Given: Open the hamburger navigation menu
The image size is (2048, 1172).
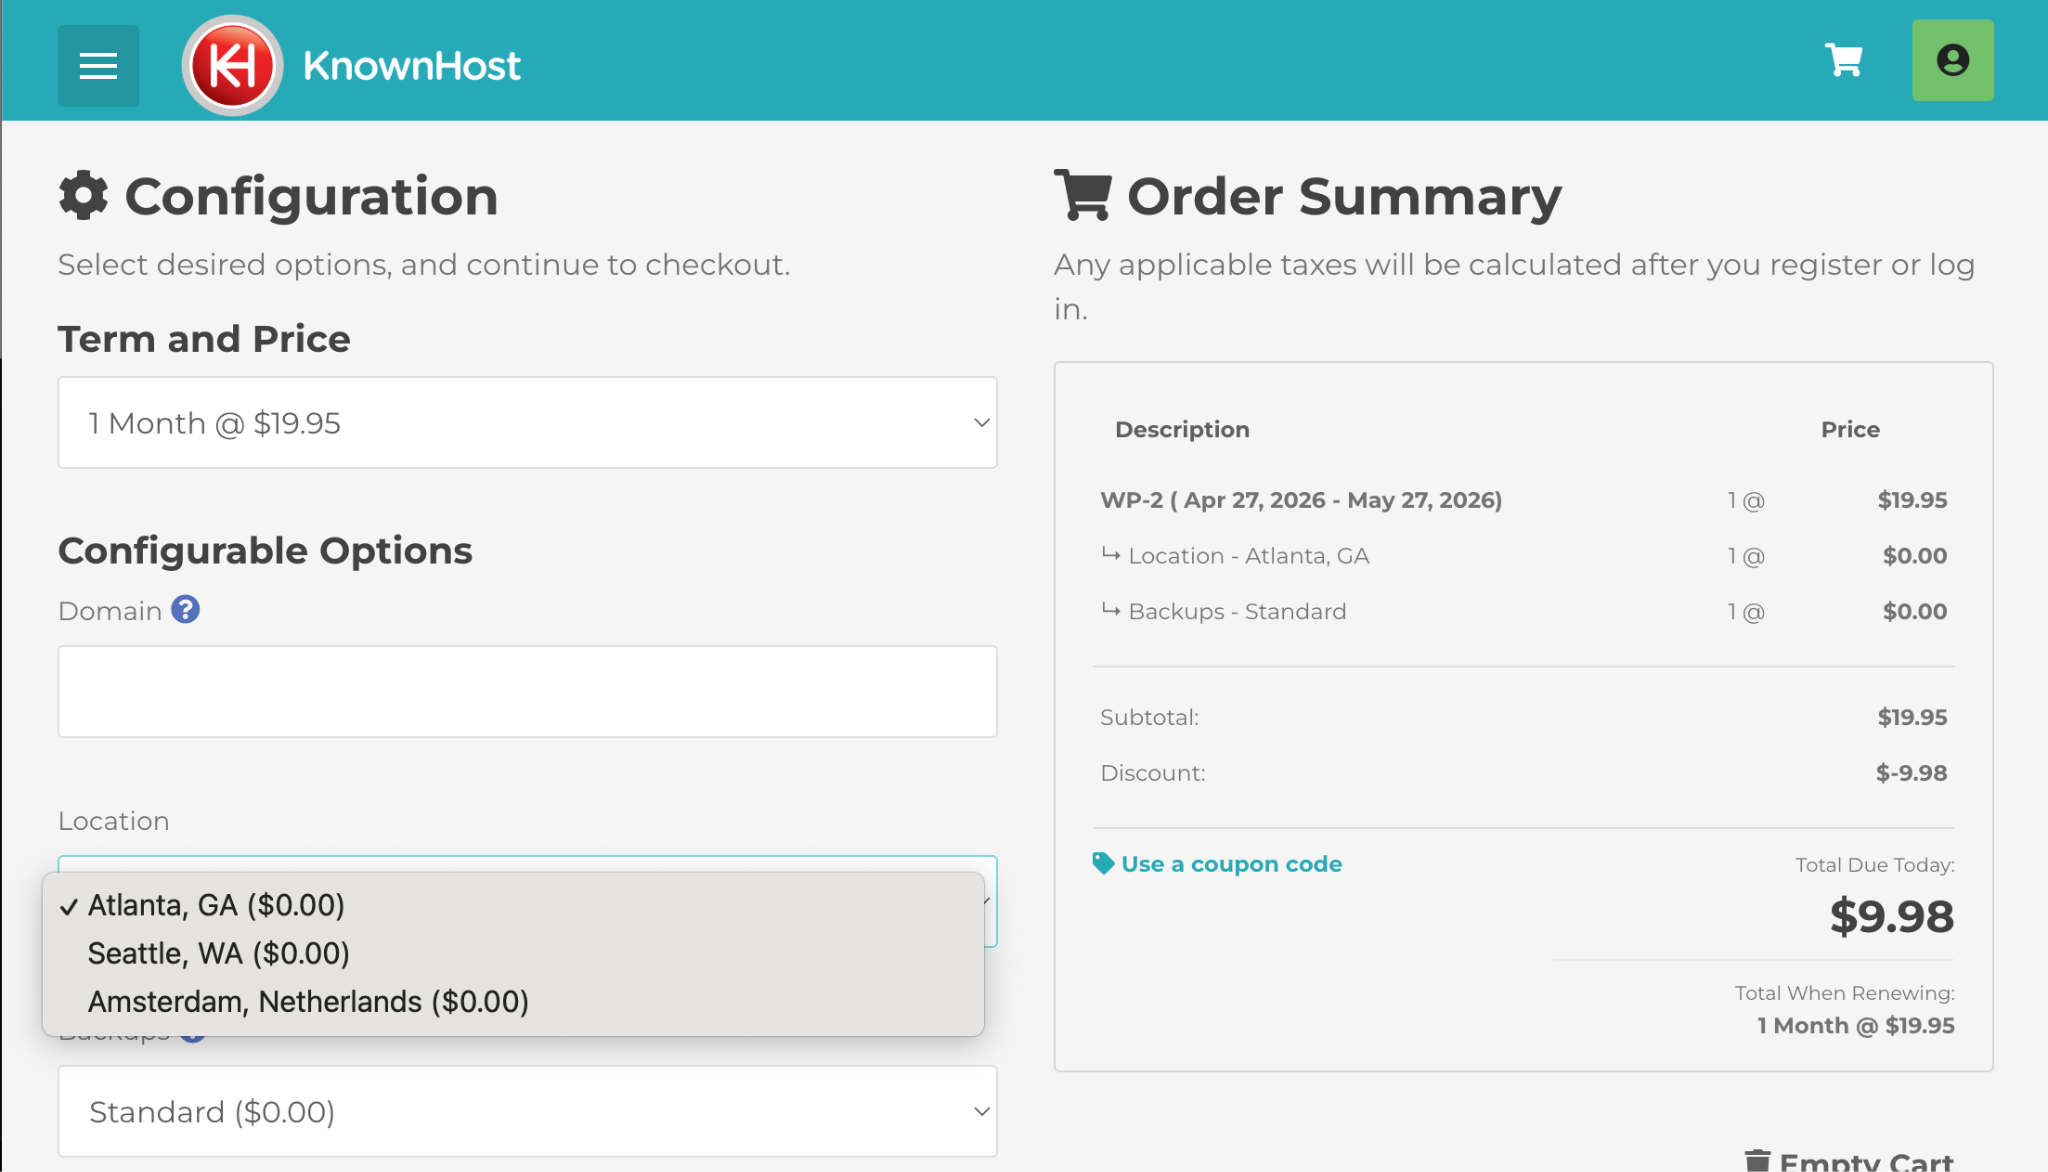Looking at the screenshot, I should click(98, 66).
